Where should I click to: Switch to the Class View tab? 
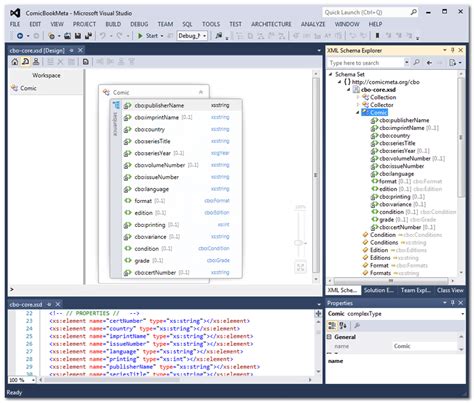450,290
